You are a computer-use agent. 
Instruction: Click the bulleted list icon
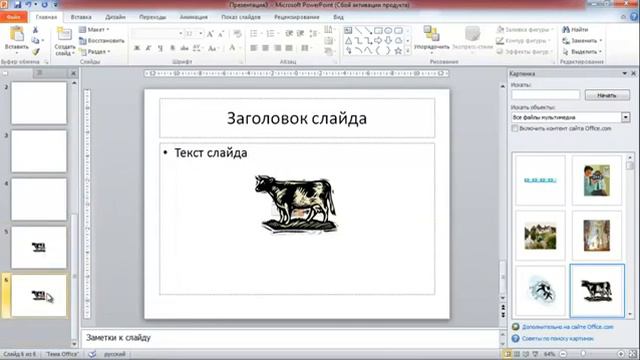click(x=253, y=33)
